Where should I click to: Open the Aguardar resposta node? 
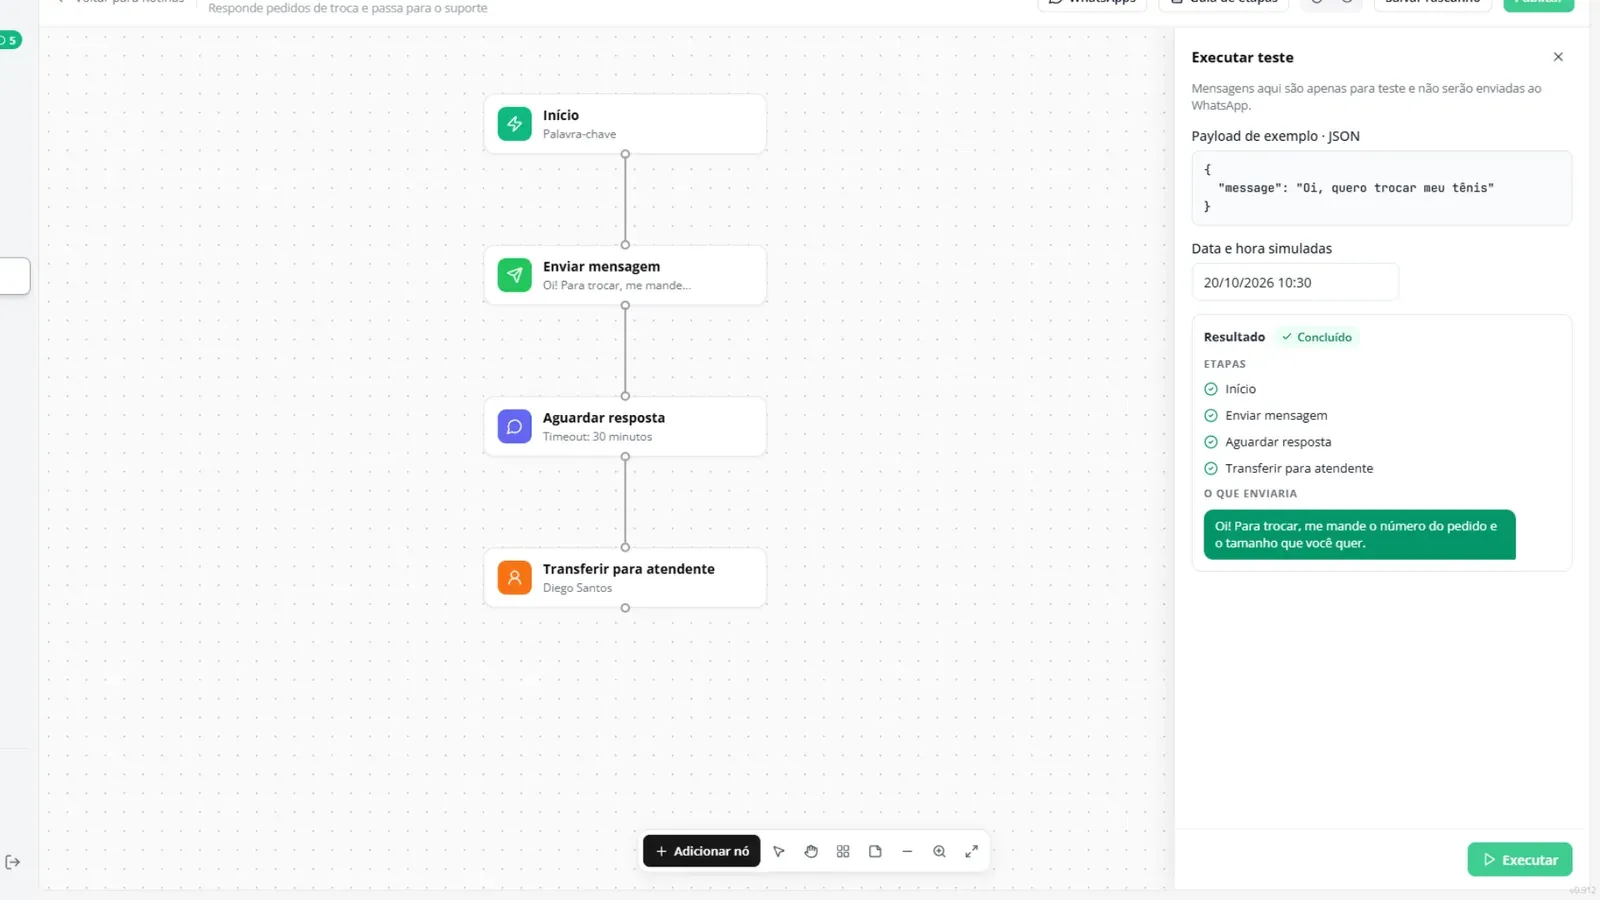click(x=625, y=426)
